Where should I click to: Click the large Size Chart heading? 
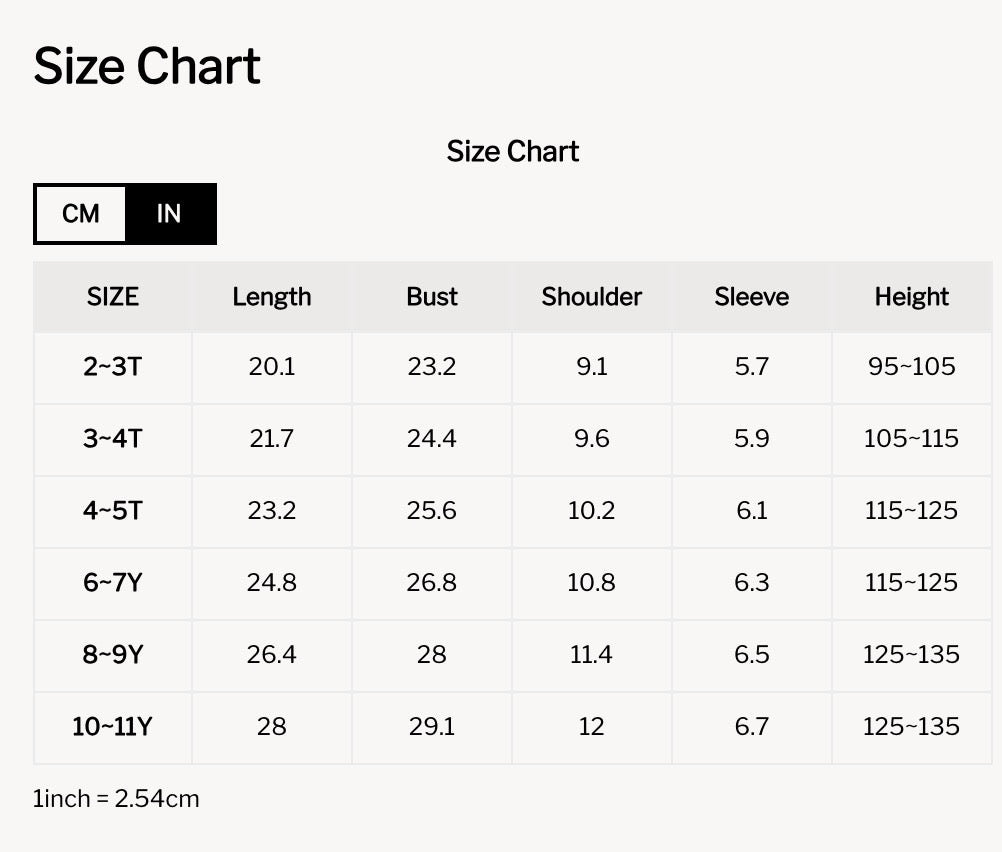(x=147, y=66)
